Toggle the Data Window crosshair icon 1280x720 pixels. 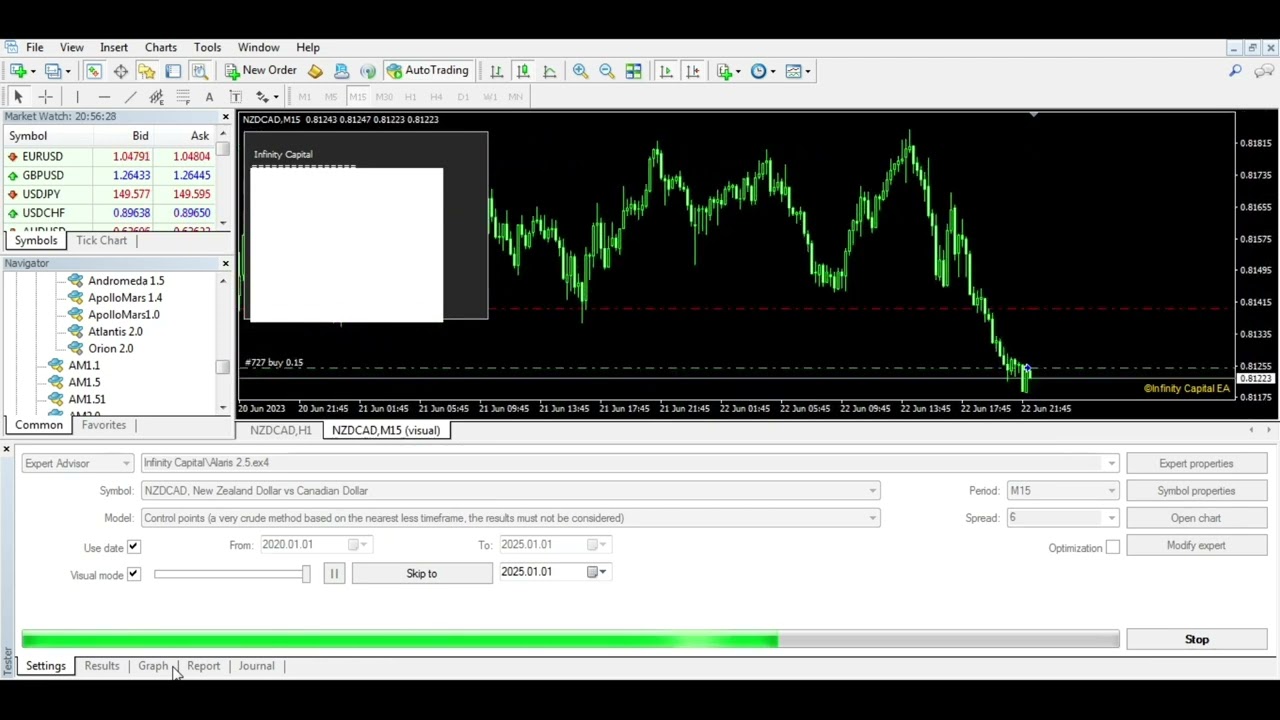(x=120, y=71)
